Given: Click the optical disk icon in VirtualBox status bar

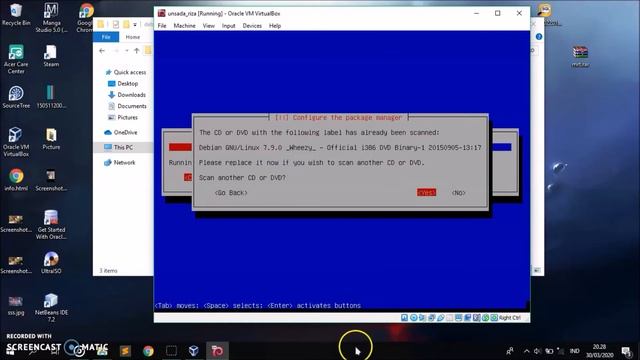Looking at the screenshot, I should coord(413,318).
